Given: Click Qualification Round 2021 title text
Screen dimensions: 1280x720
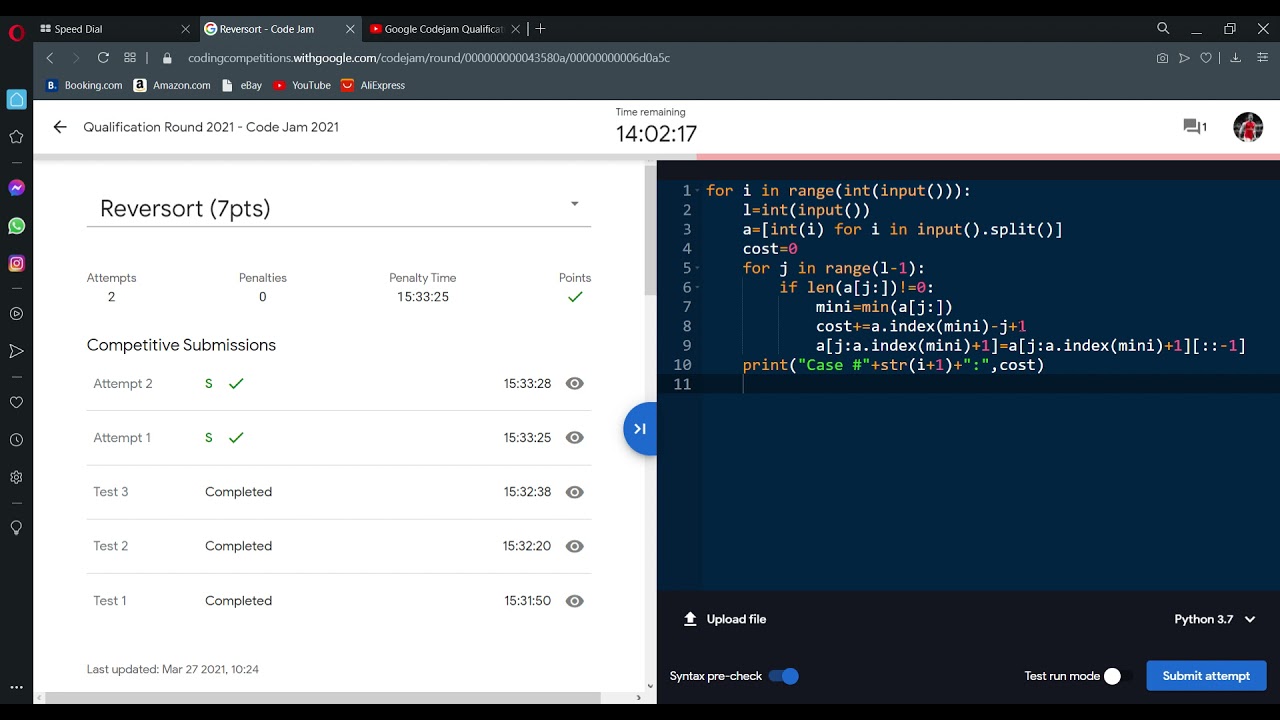Looking at the screenshot, I should pyautogui.click(x=211, y=127).
